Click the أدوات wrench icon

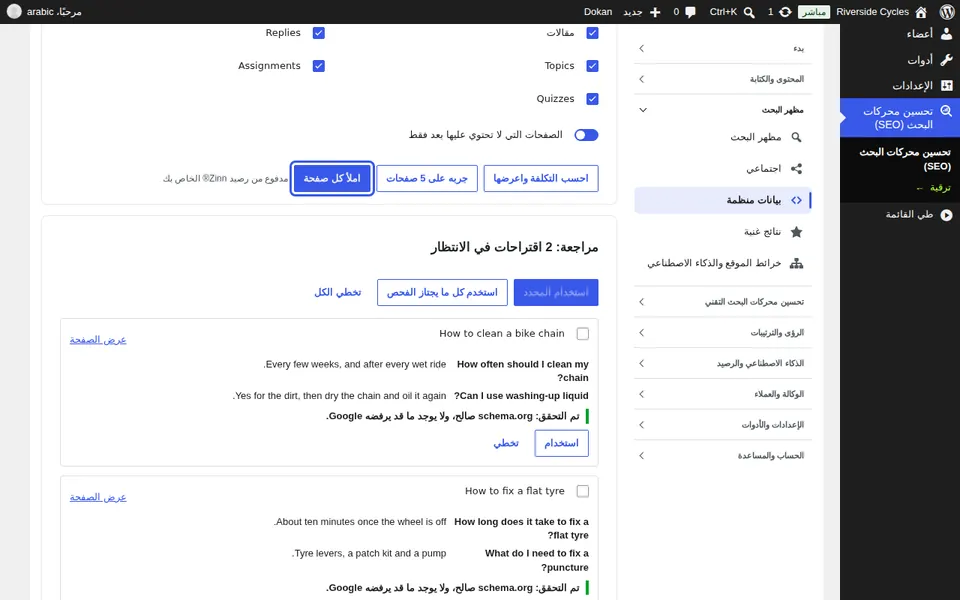pos(947,59)
